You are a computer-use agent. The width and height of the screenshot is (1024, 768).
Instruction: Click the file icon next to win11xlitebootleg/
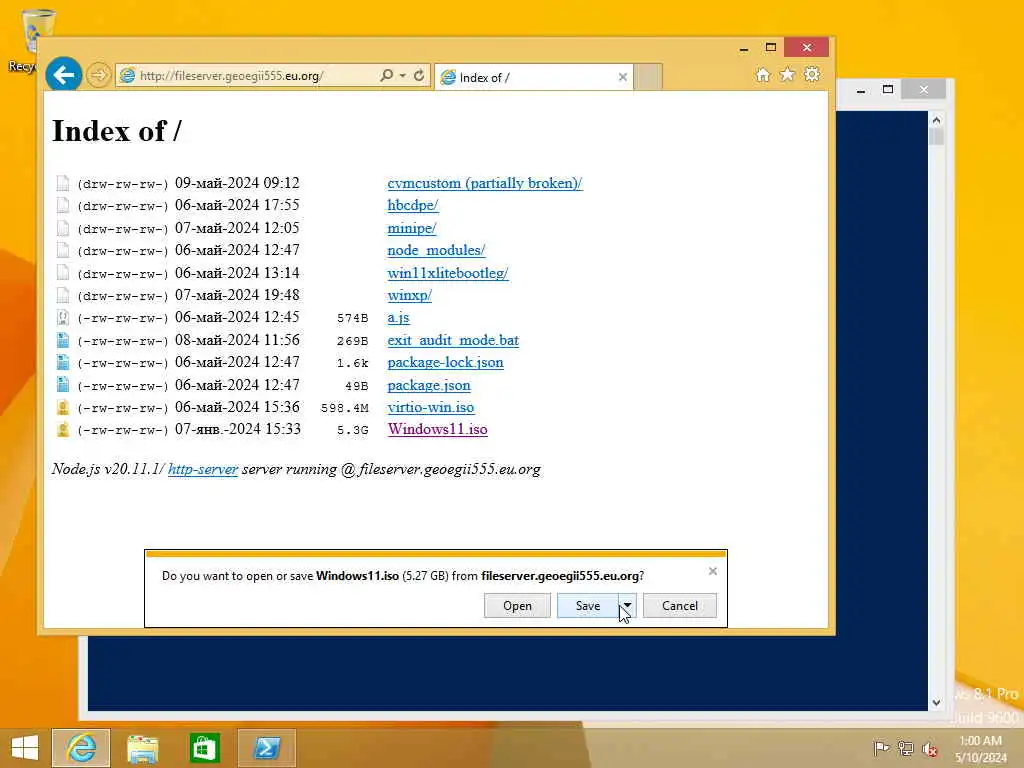(63, 273)
